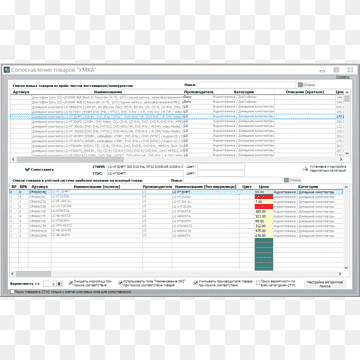Open the Справка help link
360x360 pixels.
click(x=343, y=77)
